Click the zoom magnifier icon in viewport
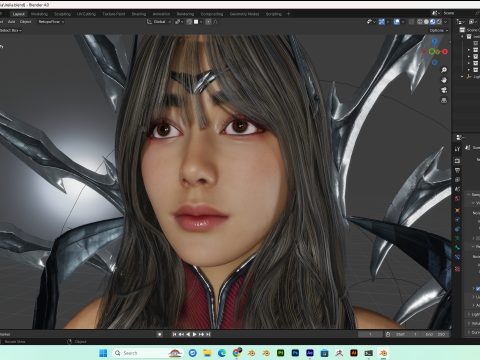The width and height of the screenshot is (480, 360). [x=444, y=70]
